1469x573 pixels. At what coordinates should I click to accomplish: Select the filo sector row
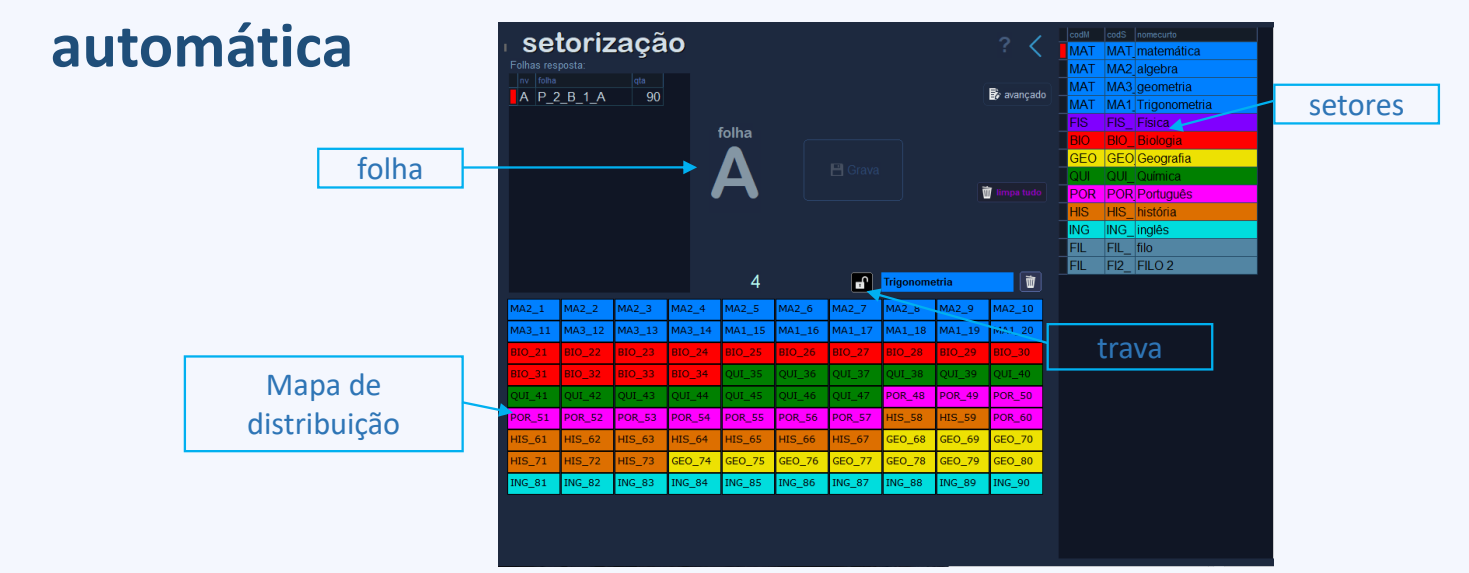coord(1158,248)
